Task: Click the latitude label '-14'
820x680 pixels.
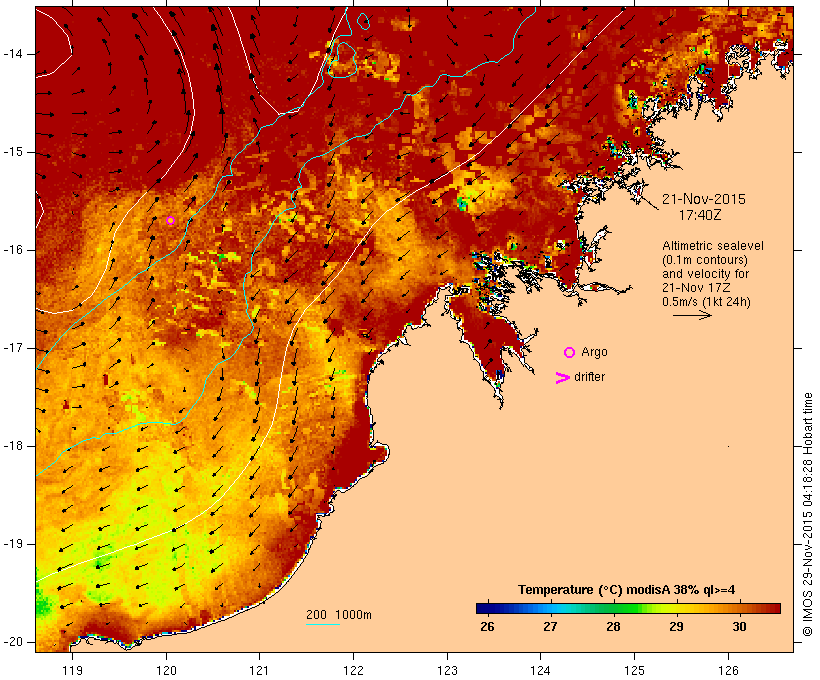Action: (x=13, y=54)
